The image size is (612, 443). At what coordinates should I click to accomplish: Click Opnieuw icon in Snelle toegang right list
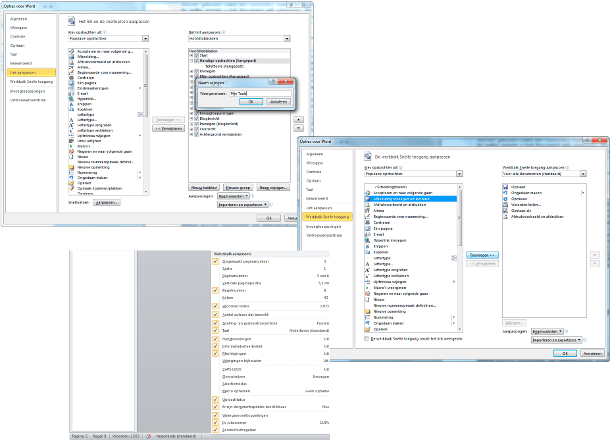[505, 199]
